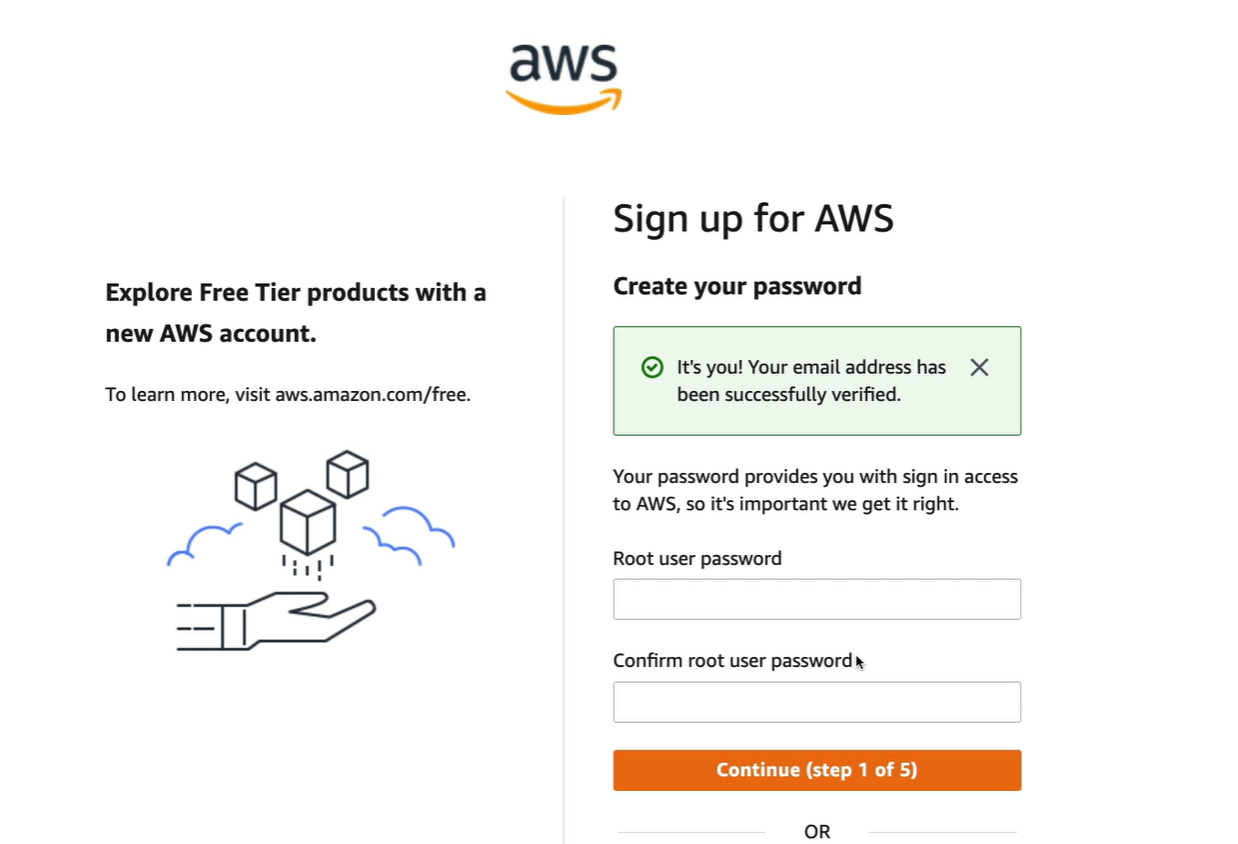Click Continue (step 1 of 5) button
1238x844 pixels.
coord(817,770)
